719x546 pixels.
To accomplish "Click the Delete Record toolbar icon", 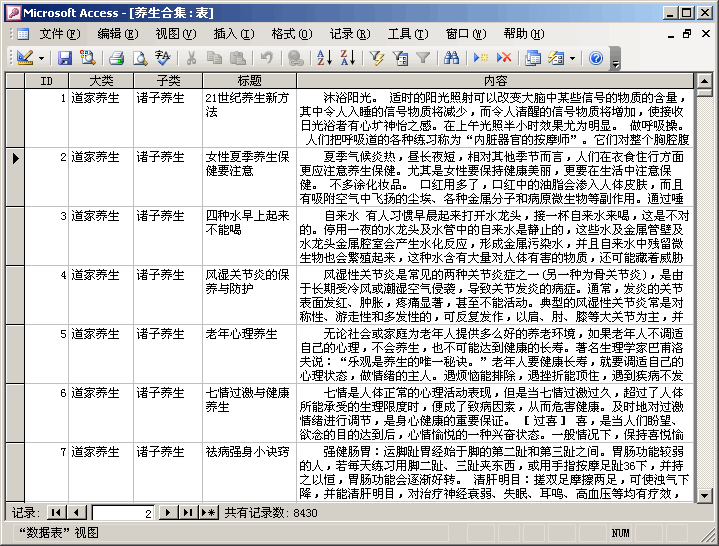I will [x=503, y=58].
